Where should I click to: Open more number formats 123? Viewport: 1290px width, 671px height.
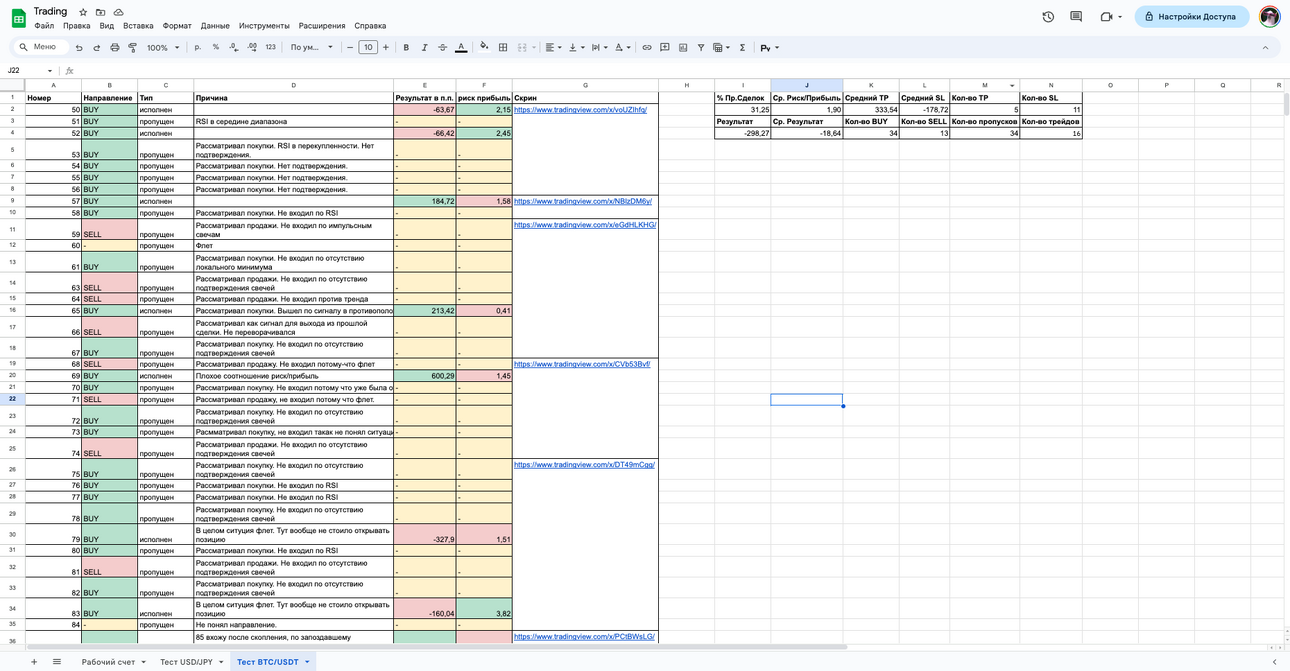pyautogui.click(x=270, y=47)
